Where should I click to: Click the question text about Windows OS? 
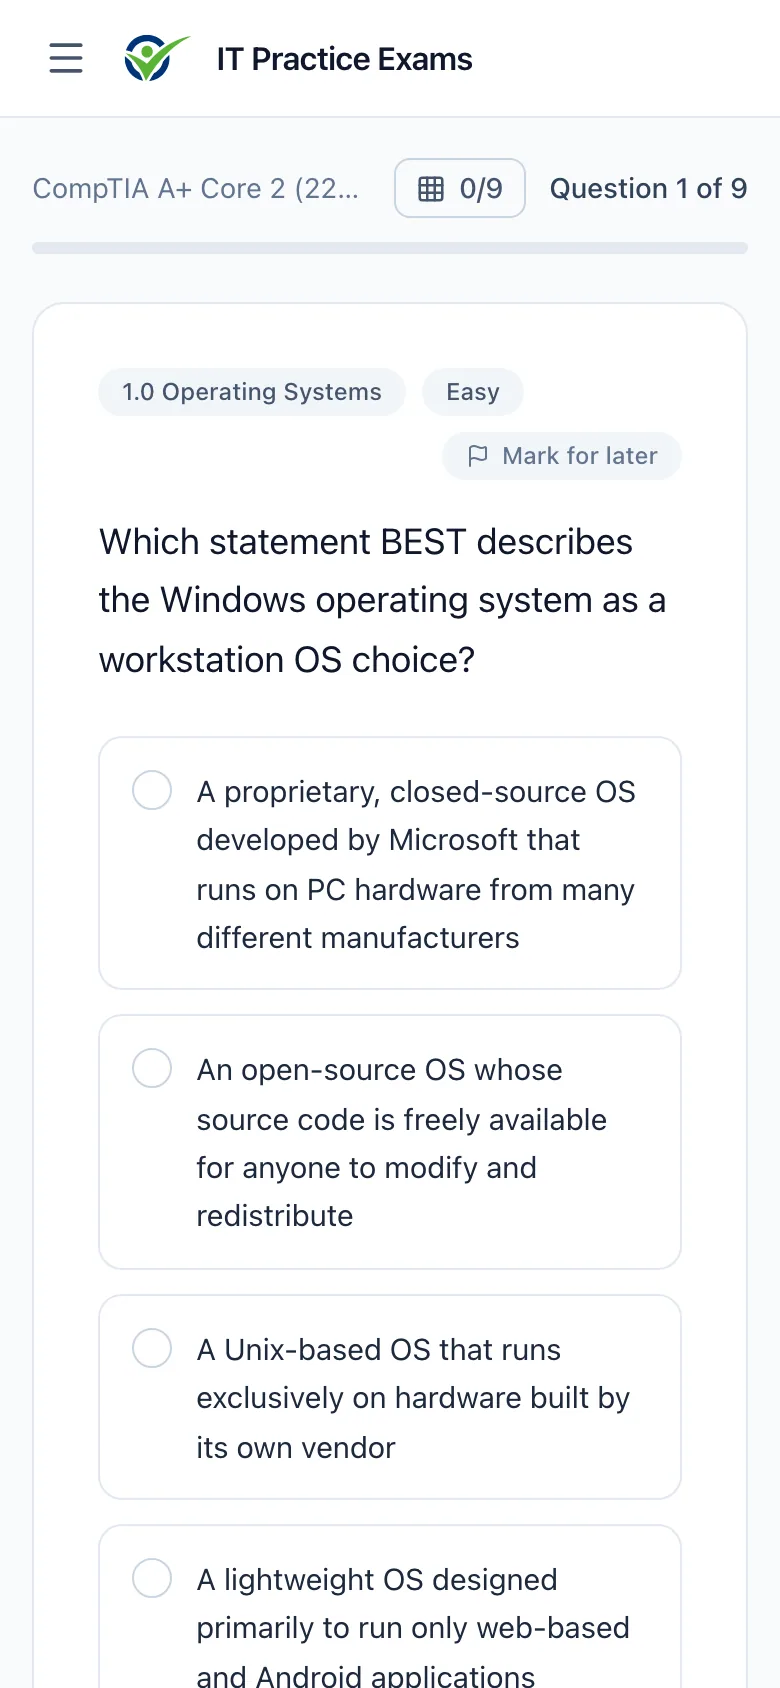point(383,601)
